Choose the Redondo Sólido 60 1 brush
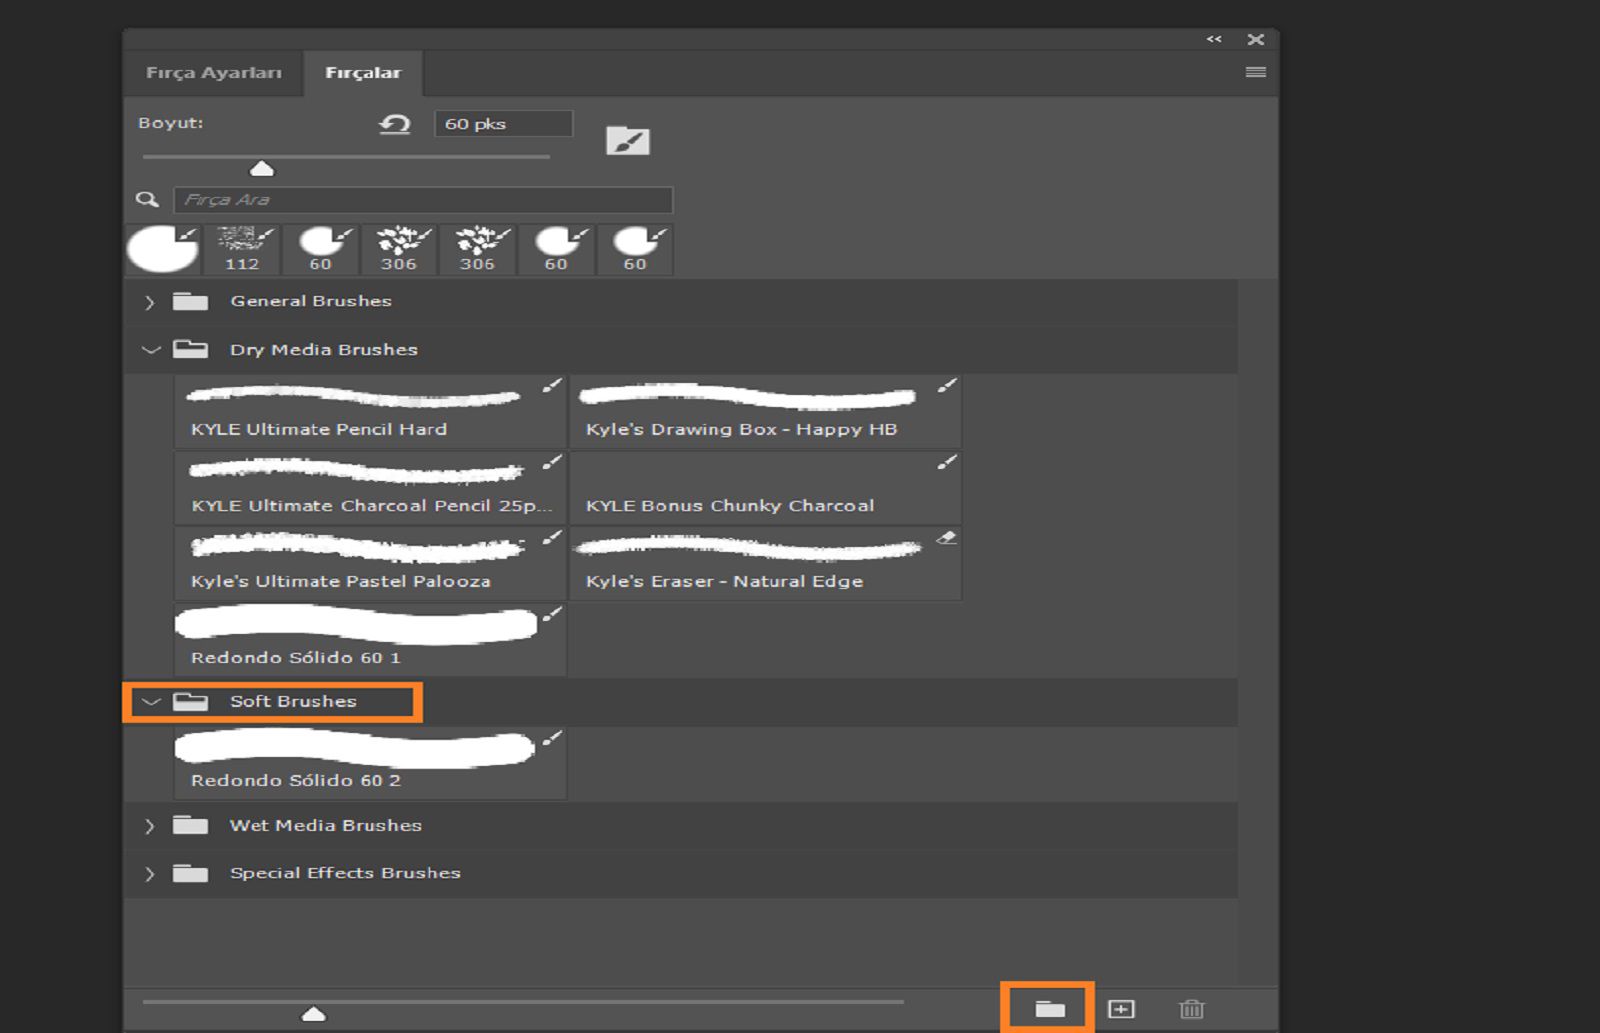 370,639
